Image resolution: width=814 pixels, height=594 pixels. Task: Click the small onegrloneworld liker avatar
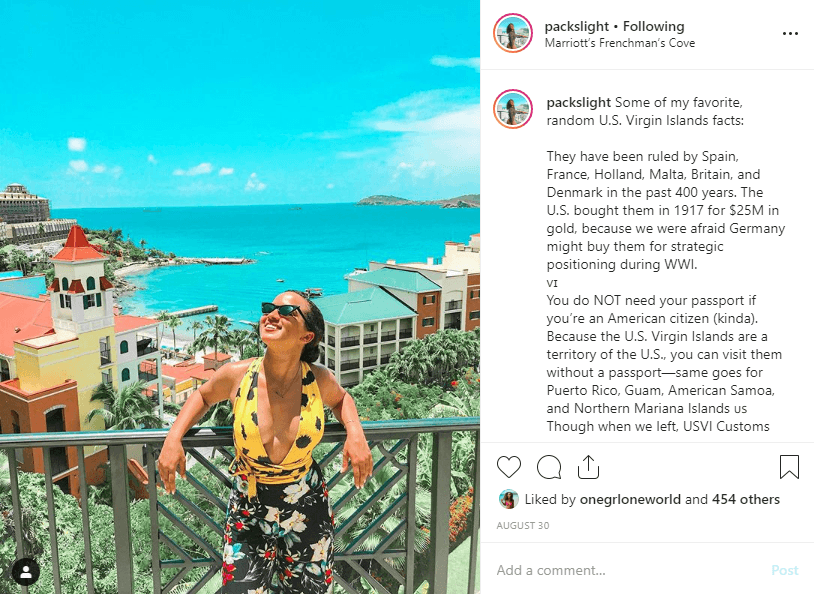coord(508,500)
